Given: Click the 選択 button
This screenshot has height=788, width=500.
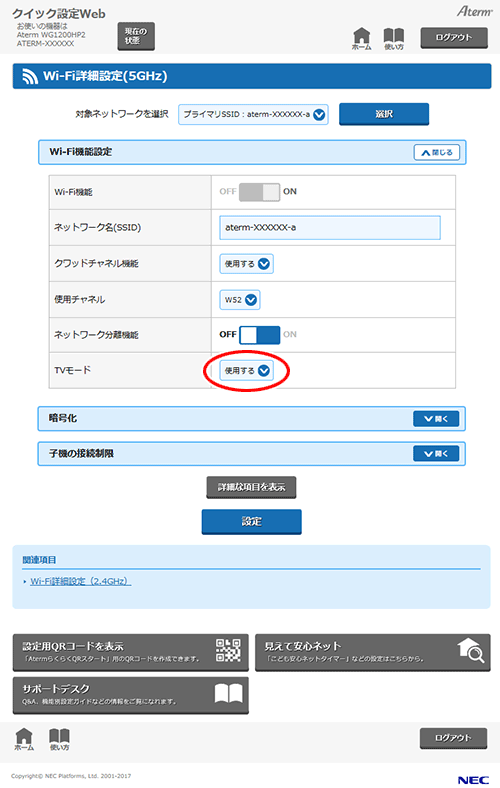Looking at the screenshot, I should coord(384,114).
